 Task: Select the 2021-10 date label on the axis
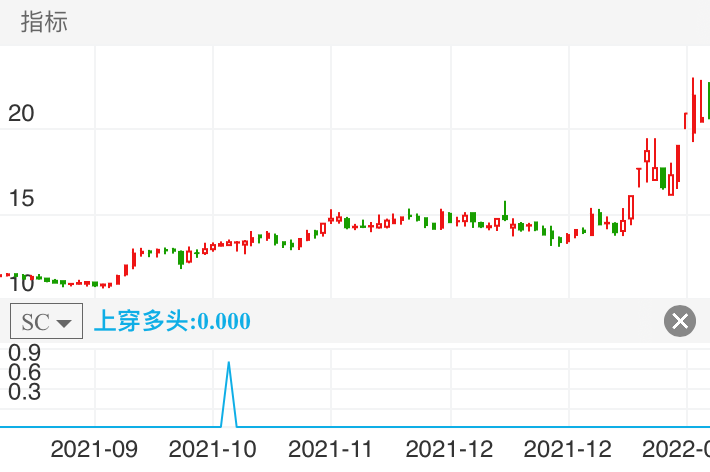211,447
